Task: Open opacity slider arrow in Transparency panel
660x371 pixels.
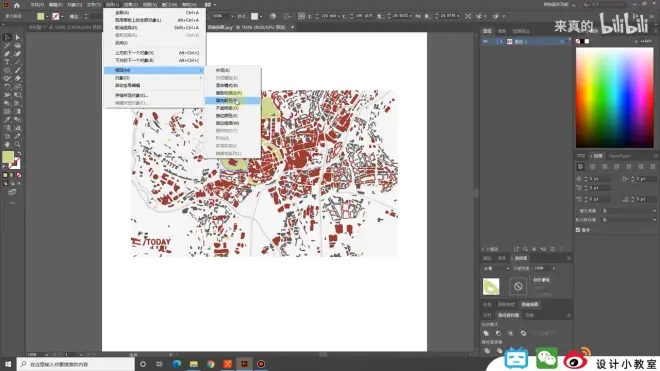Action: click(x=554, y=268)
